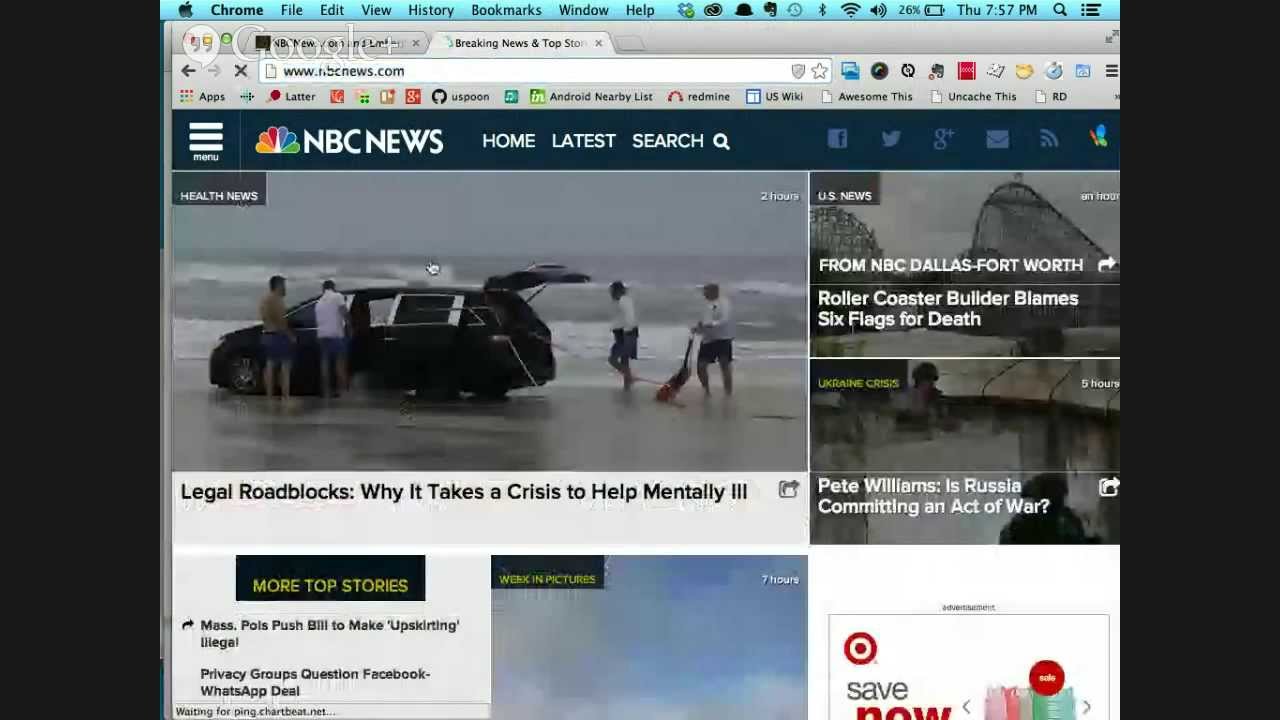Image resolution: width=1280 pixels, height=720 pixels.
Task: Open the History menu
Action: click(x=431, y=10)
